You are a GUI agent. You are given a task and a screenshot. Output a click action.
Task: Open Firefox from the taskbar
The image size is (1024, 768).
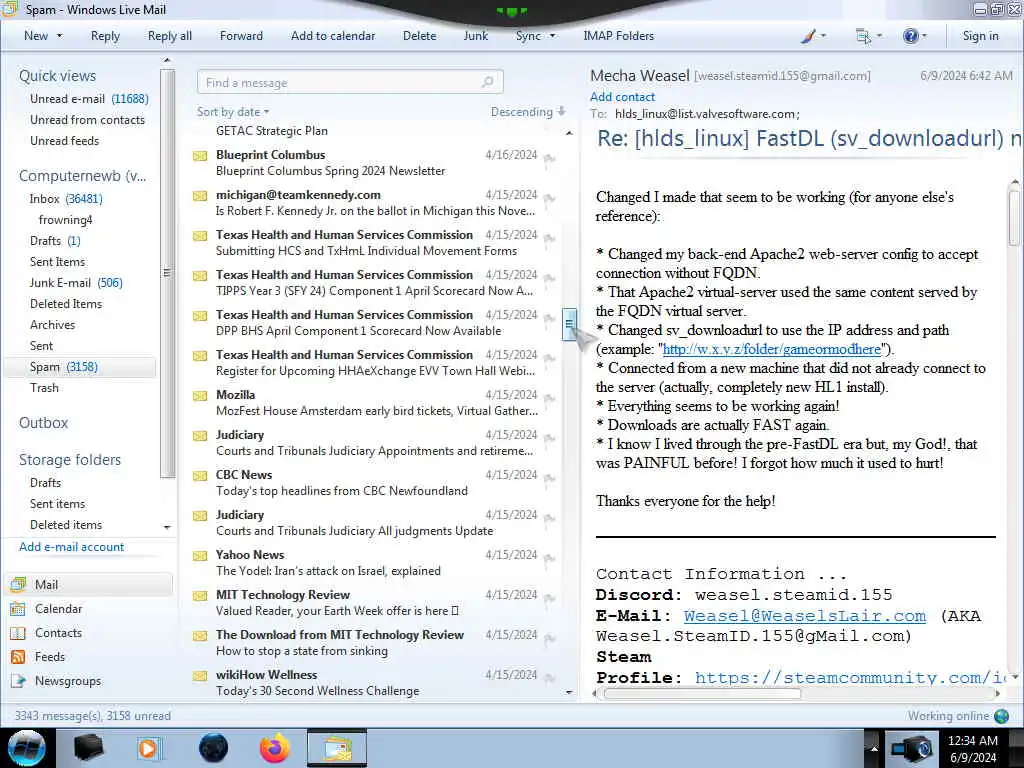[274, 748]
